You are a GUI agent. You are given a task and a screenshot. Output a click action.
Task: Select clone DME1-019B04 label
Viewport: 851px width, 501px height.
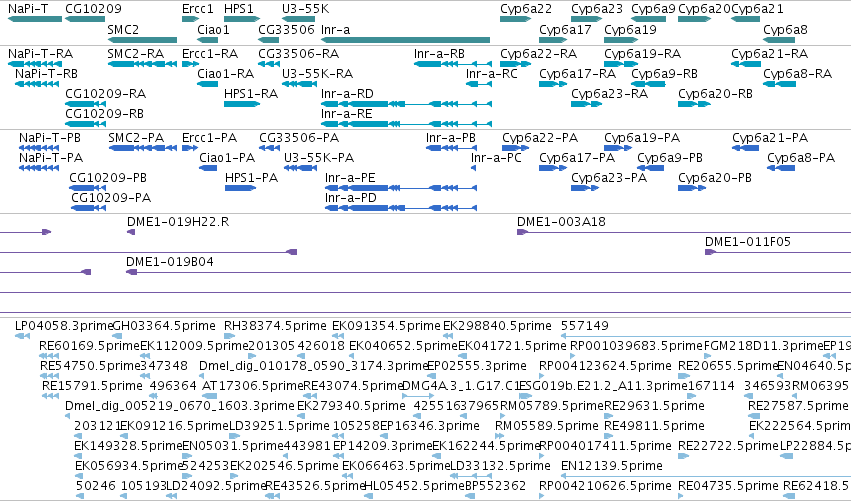coord(170,262)
